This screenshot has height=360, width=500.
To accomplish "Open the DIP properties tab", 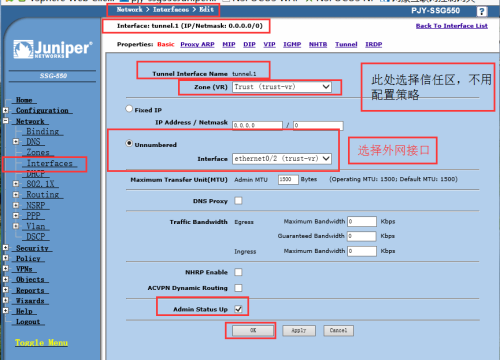I will pyautogui.click(x=249, y=44).
